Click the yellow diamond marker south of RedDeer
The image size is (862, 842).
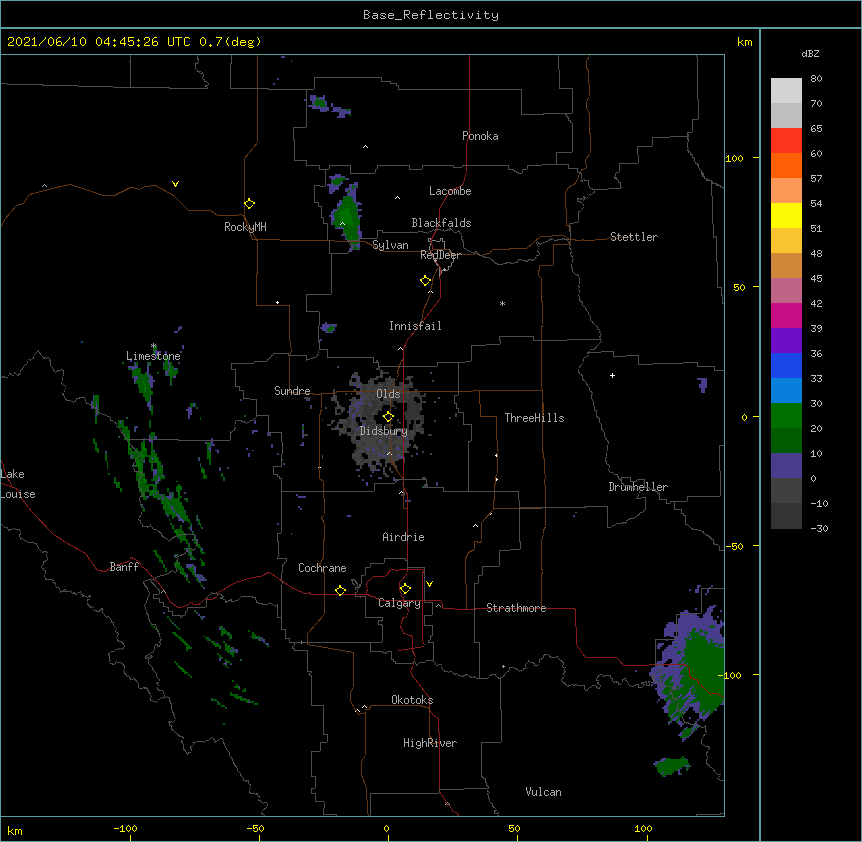click(425, 281)
